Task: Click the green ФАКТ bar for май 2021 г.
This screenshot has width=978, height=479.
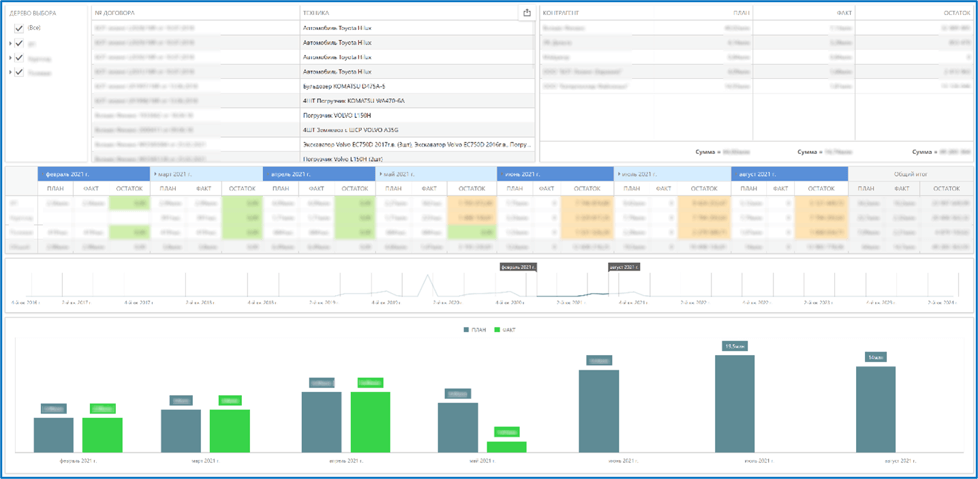Action: [506, 447]
